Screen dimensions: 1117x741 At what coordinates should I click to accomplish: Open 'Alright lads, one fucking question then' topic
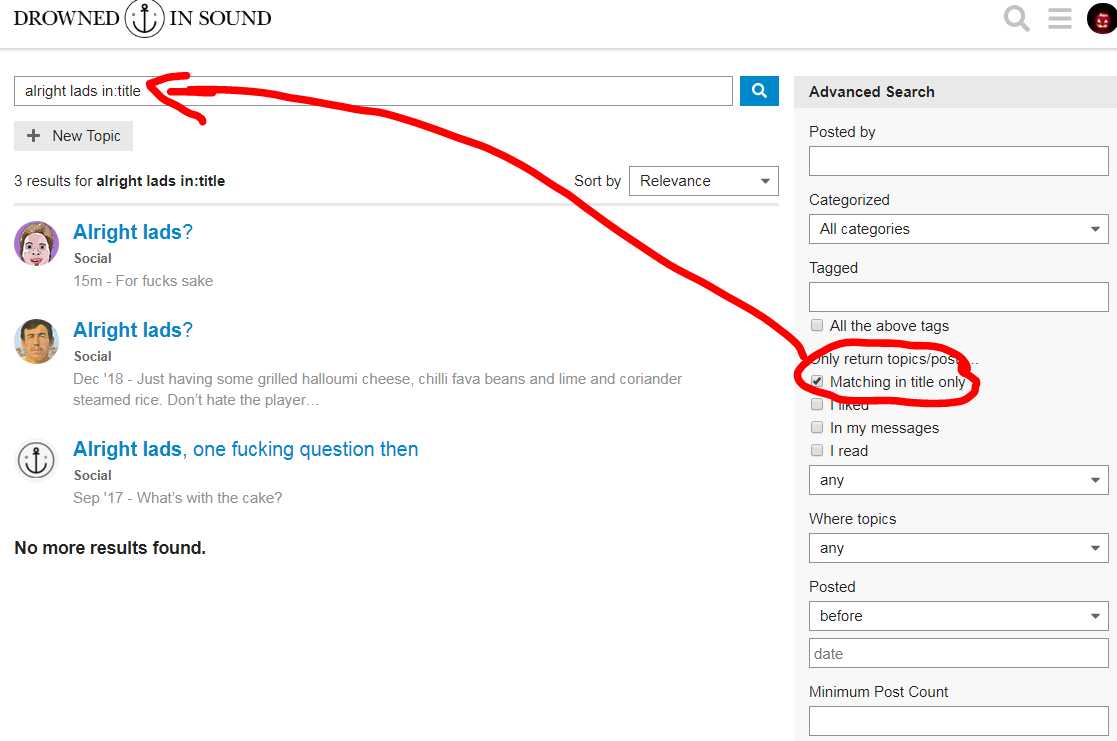tap(245, 449)
